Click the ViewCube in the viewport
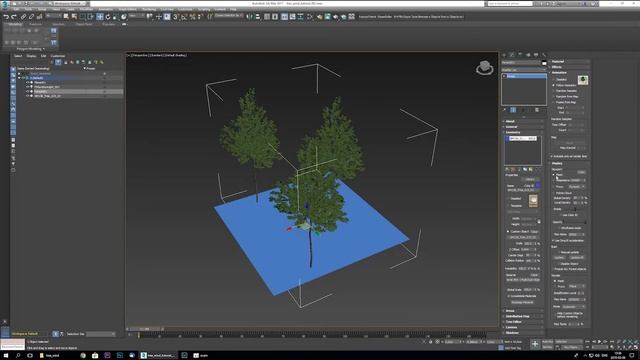The width and height of the screenshot is (640, 360). (484, 67)
